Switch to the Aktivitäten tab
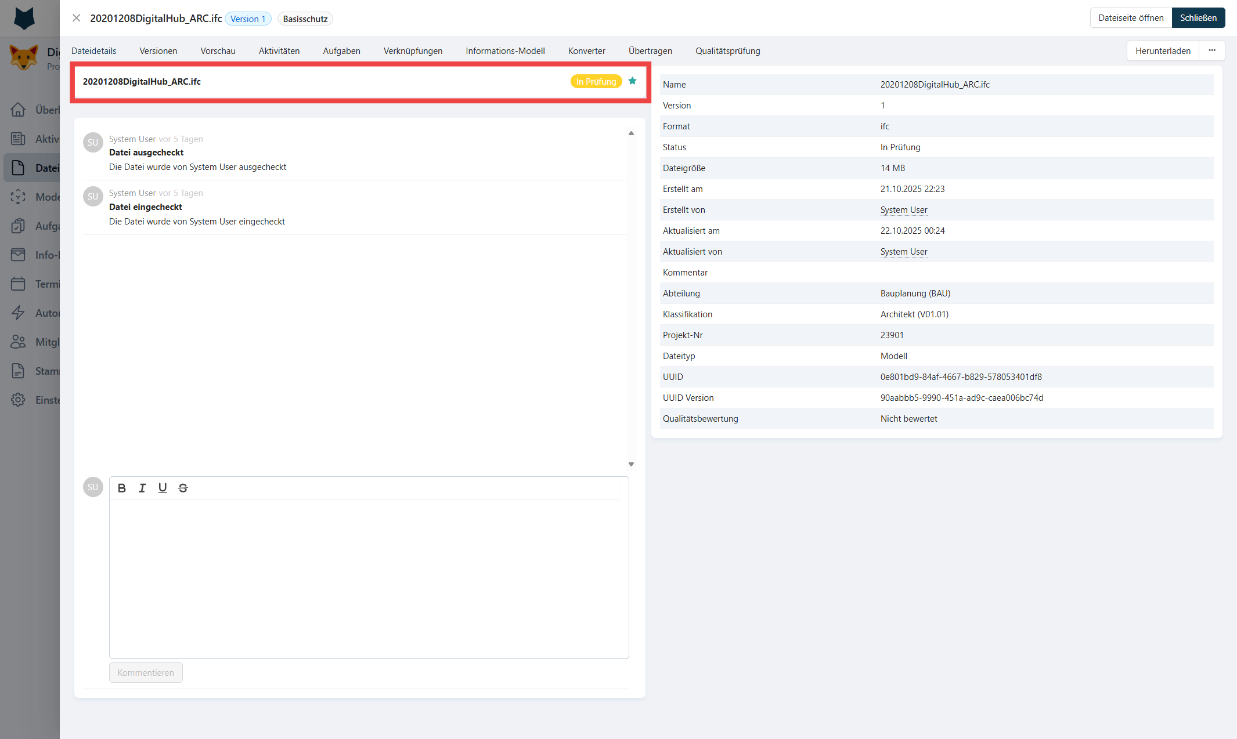Viewport: 1237px width, 739px height. pyautogui.click(x=279, y=51)
